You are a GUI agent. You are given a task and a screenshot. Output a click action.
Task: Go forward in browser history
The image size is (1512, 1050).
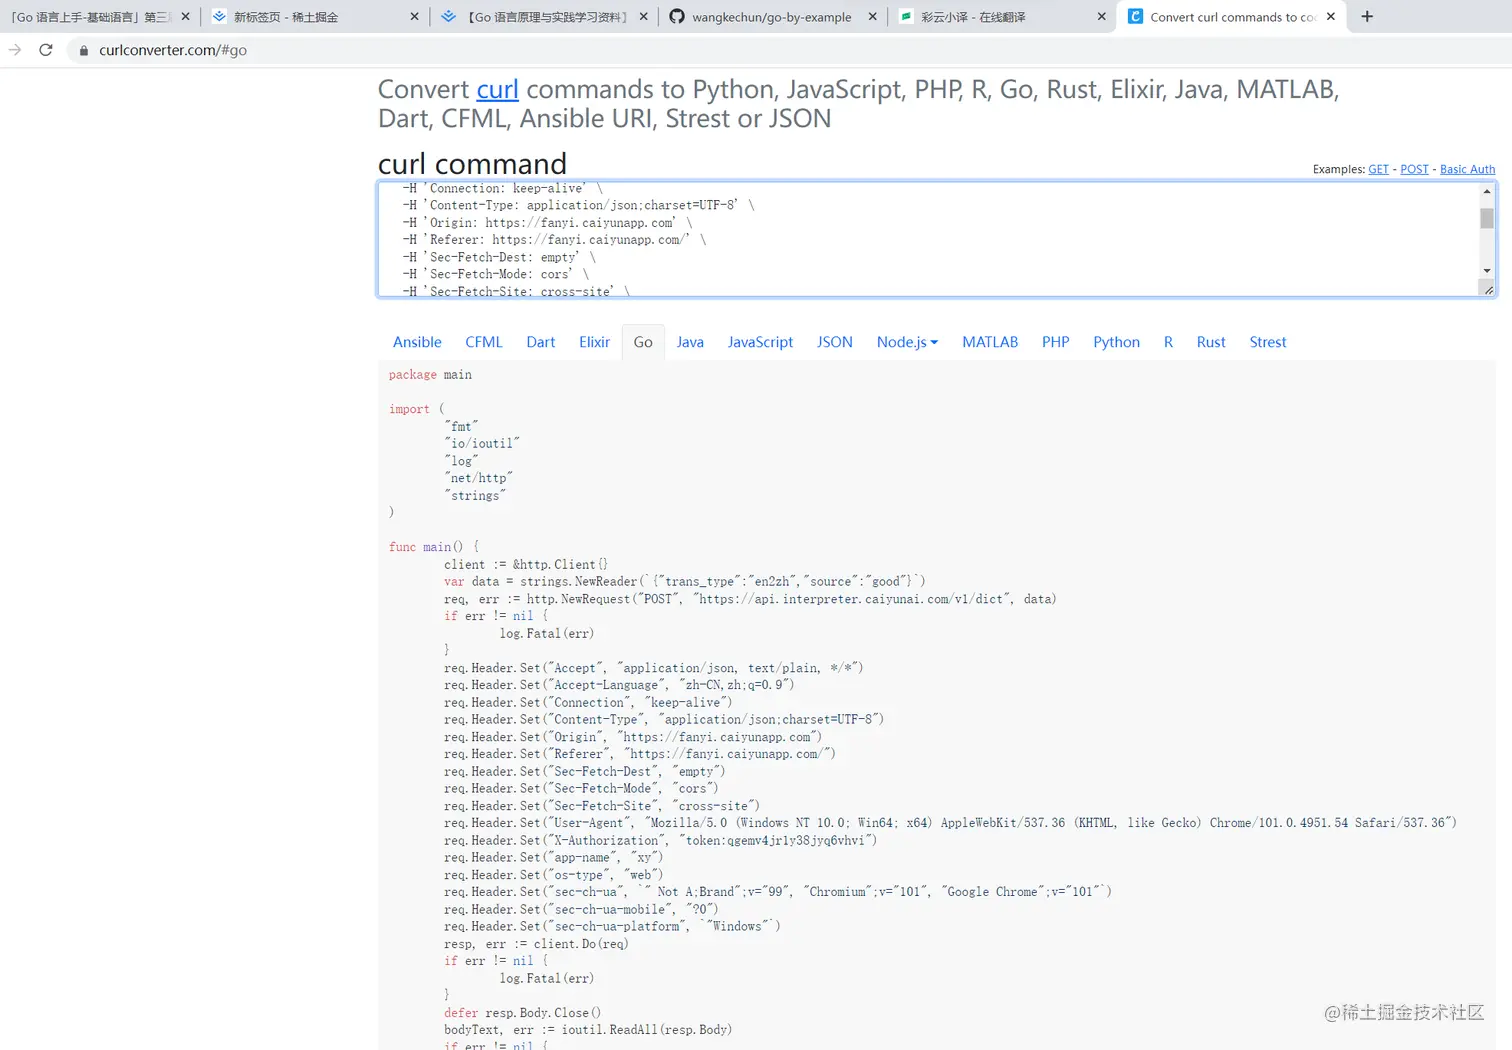[15, 50]
